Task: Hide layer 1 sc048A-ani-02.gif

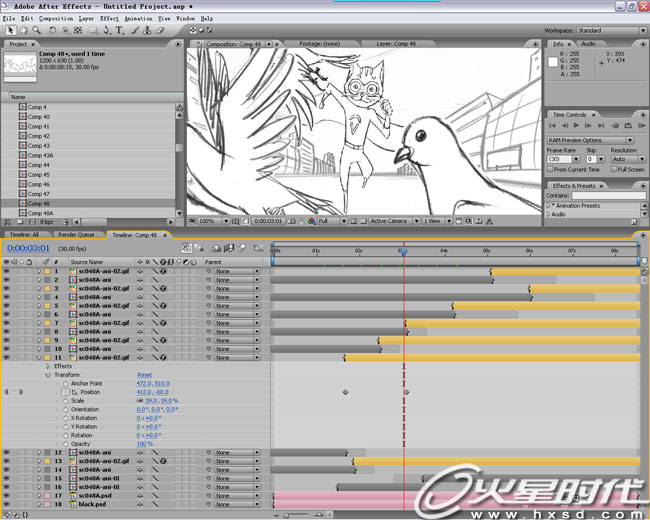Action: 6,271
